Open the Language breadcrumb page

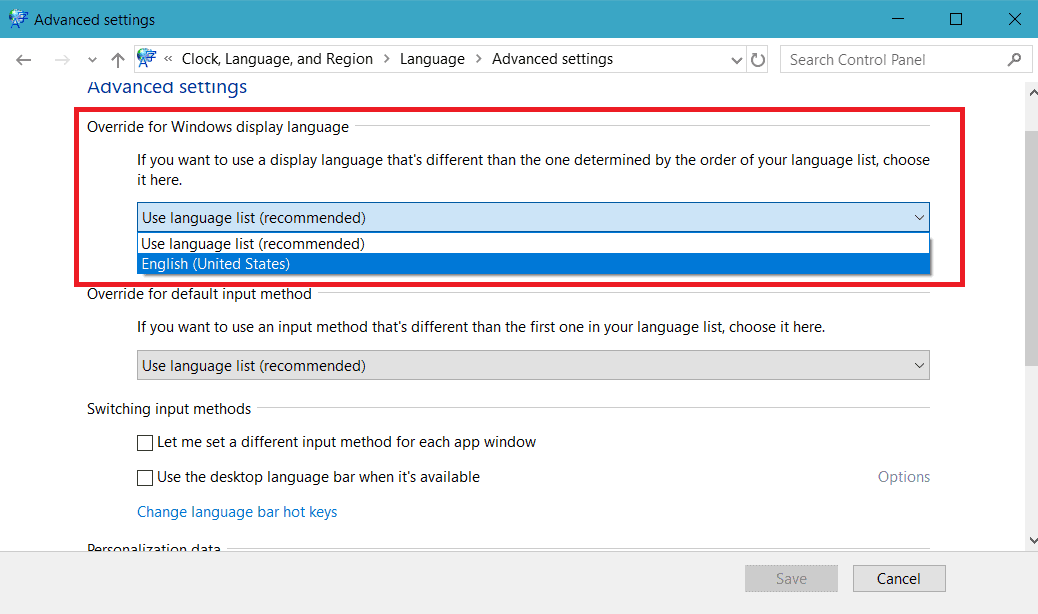coord(432,58)
